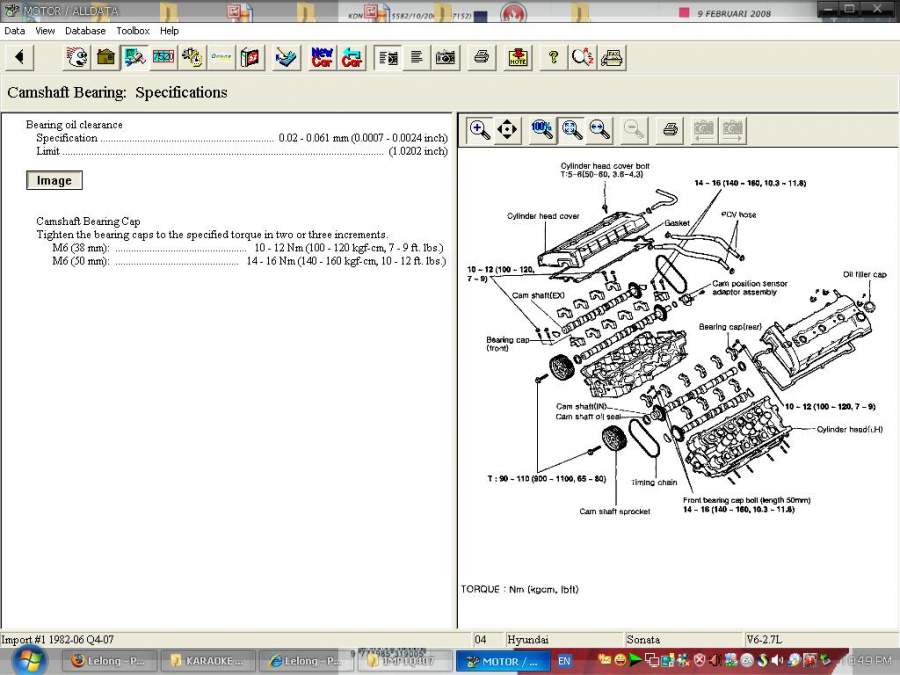Click the red NOTE pin icon
Screen dimensions: 900x675
[518, 57]
